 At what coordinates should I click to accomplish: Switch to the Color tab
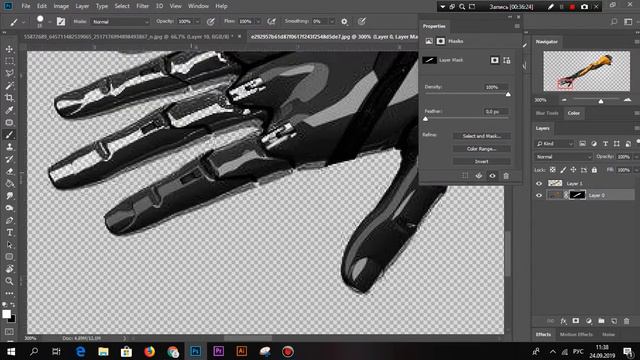coord(573,113)
